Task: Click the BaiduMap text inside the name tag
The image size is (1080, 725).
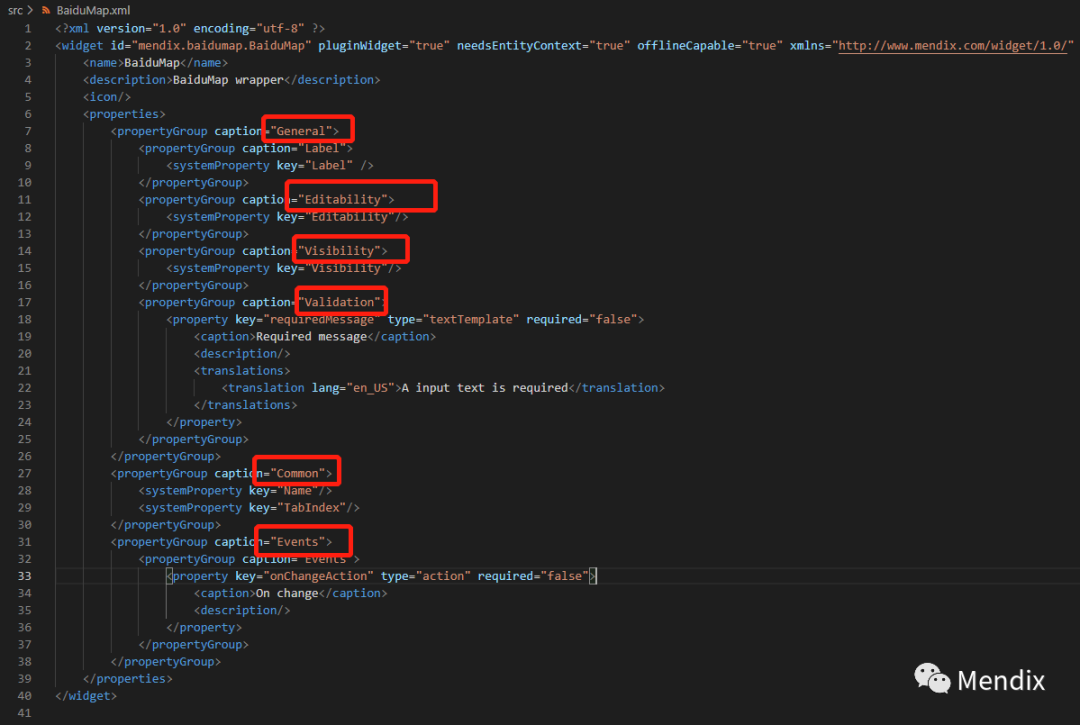Action: 152,63
